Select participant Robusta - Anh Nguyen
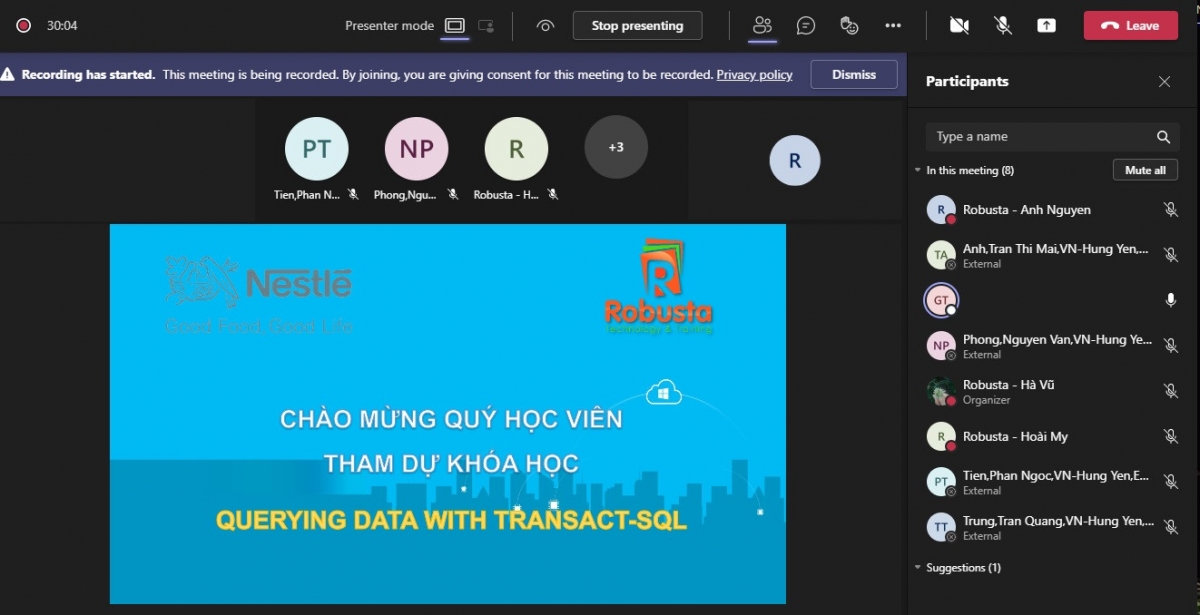 click(x=1052, y=210)
